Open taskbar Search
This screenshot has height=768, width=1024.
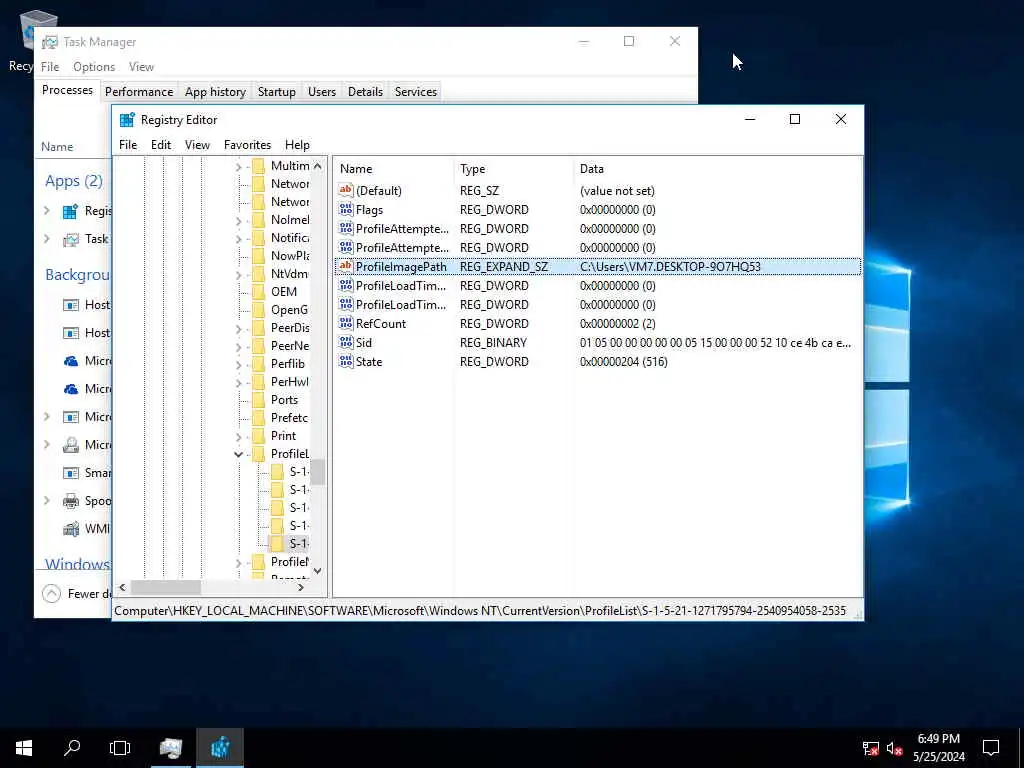(72, 748)
